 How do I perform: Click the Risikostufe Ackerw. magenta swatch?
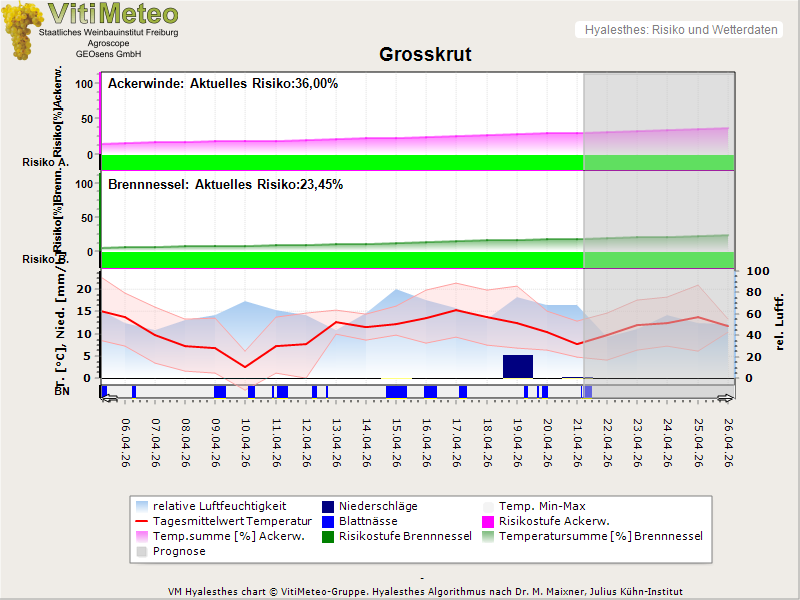coord(489,521)
